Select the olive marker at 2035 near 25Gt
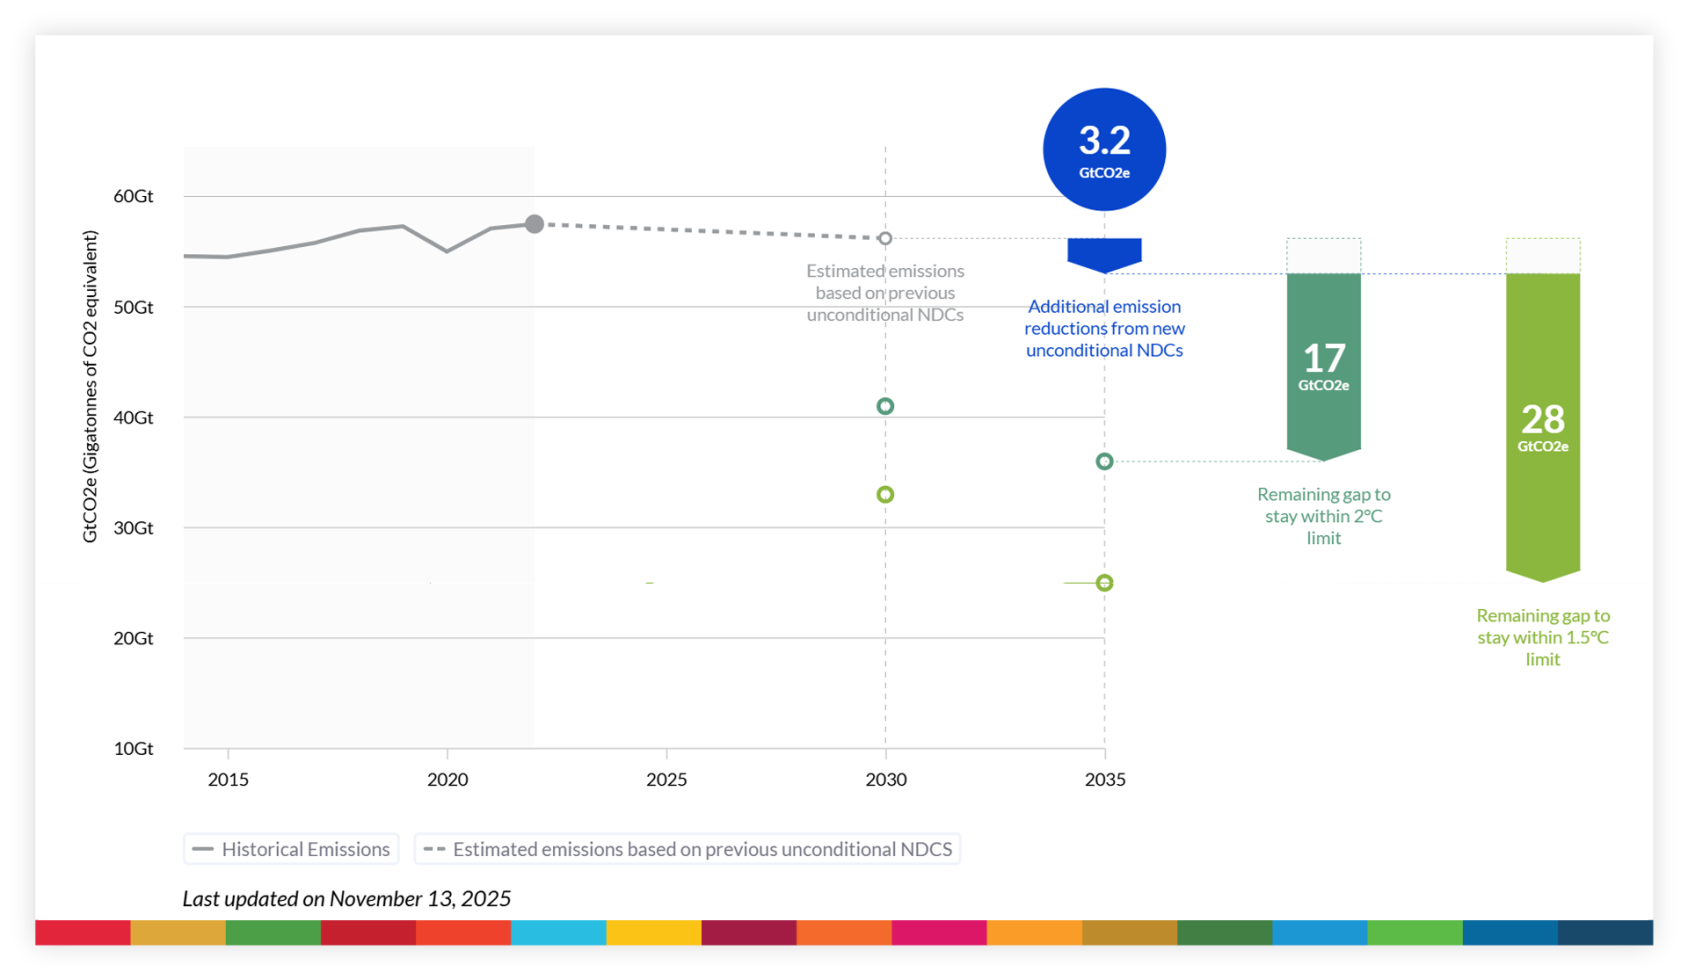This screenshot has height=980, width=1688. tap(1104, 582)
